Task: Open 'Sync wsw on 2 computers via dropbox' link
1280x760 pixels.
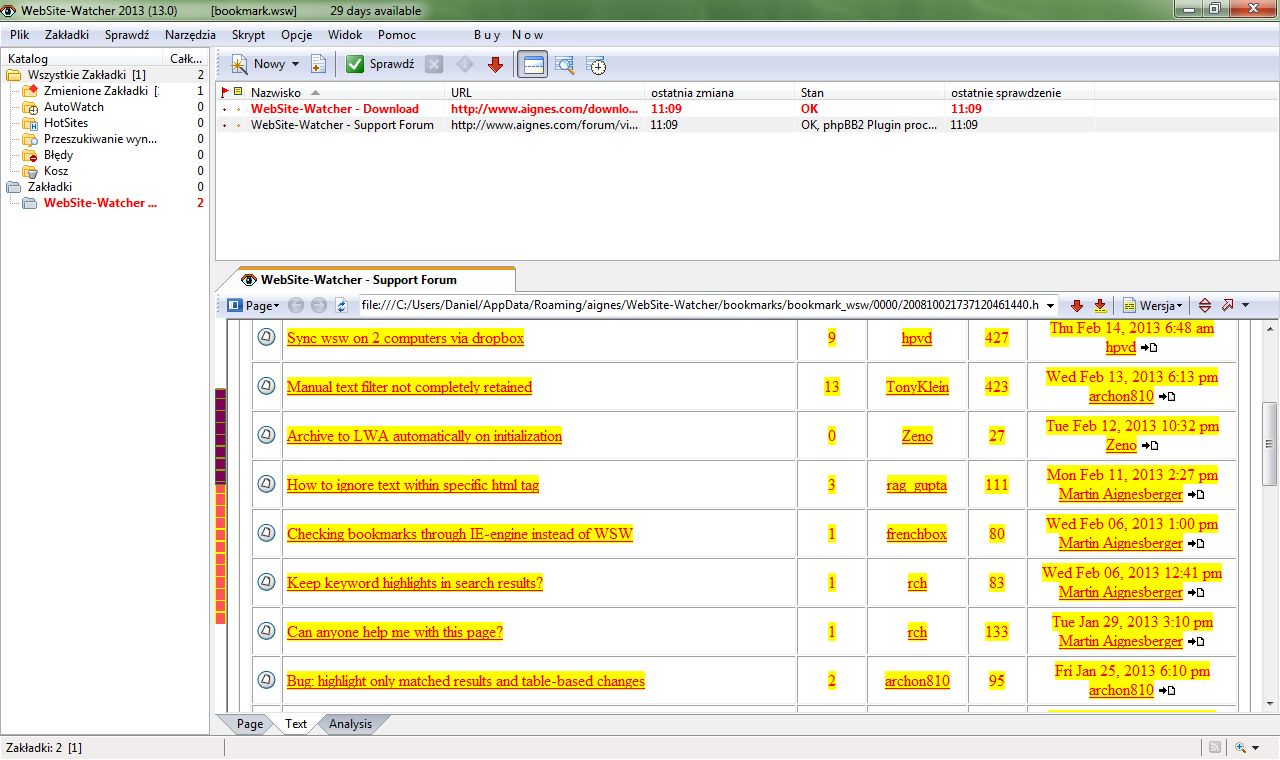Action: pyautogui.click(x=405, y=338)
